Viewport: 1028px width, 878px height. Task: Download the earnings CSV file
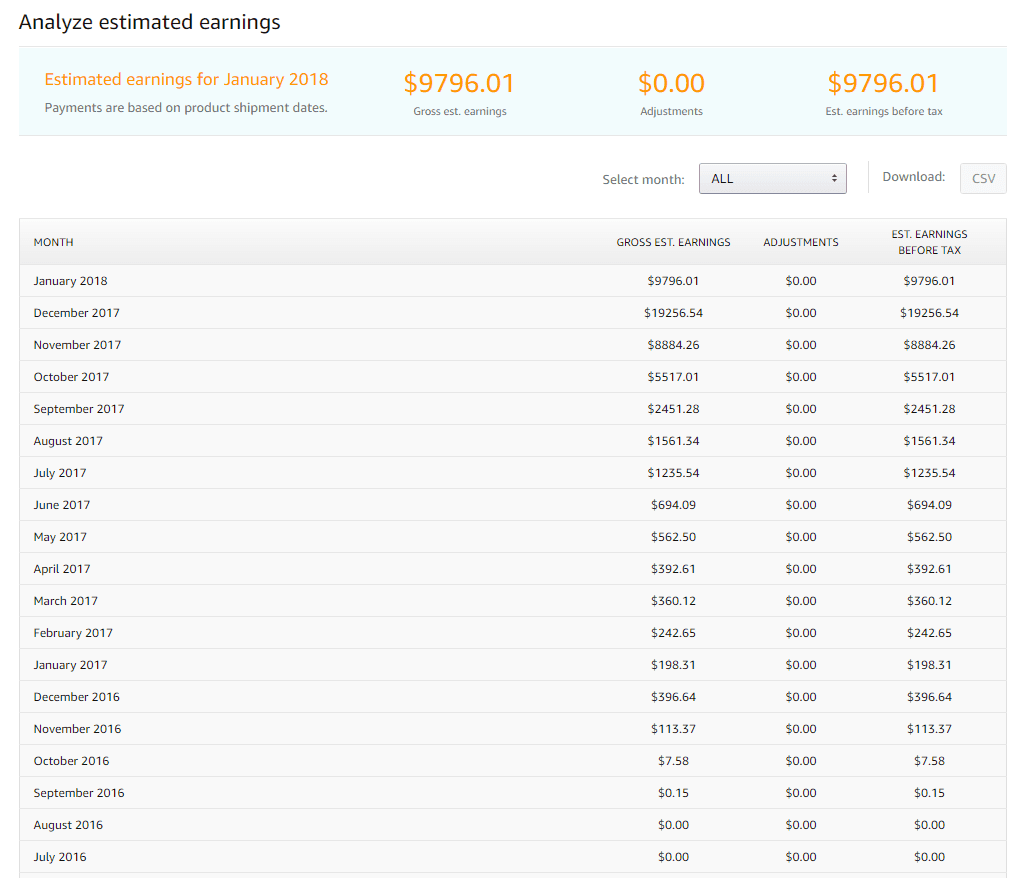tap(983, 178)
